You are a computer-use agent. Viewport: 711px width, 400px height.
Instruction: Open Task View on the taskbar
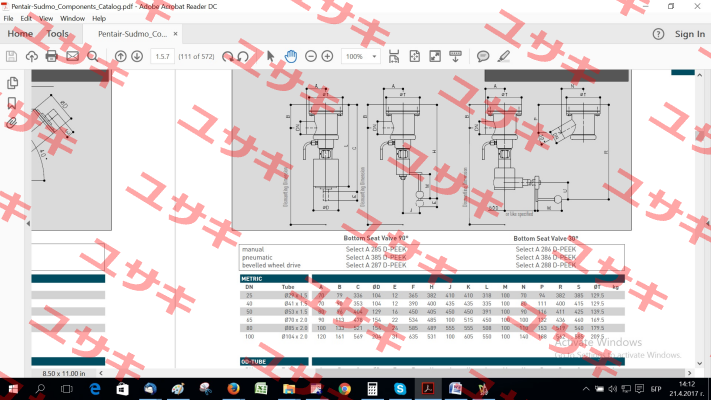[x=67, y=389]
